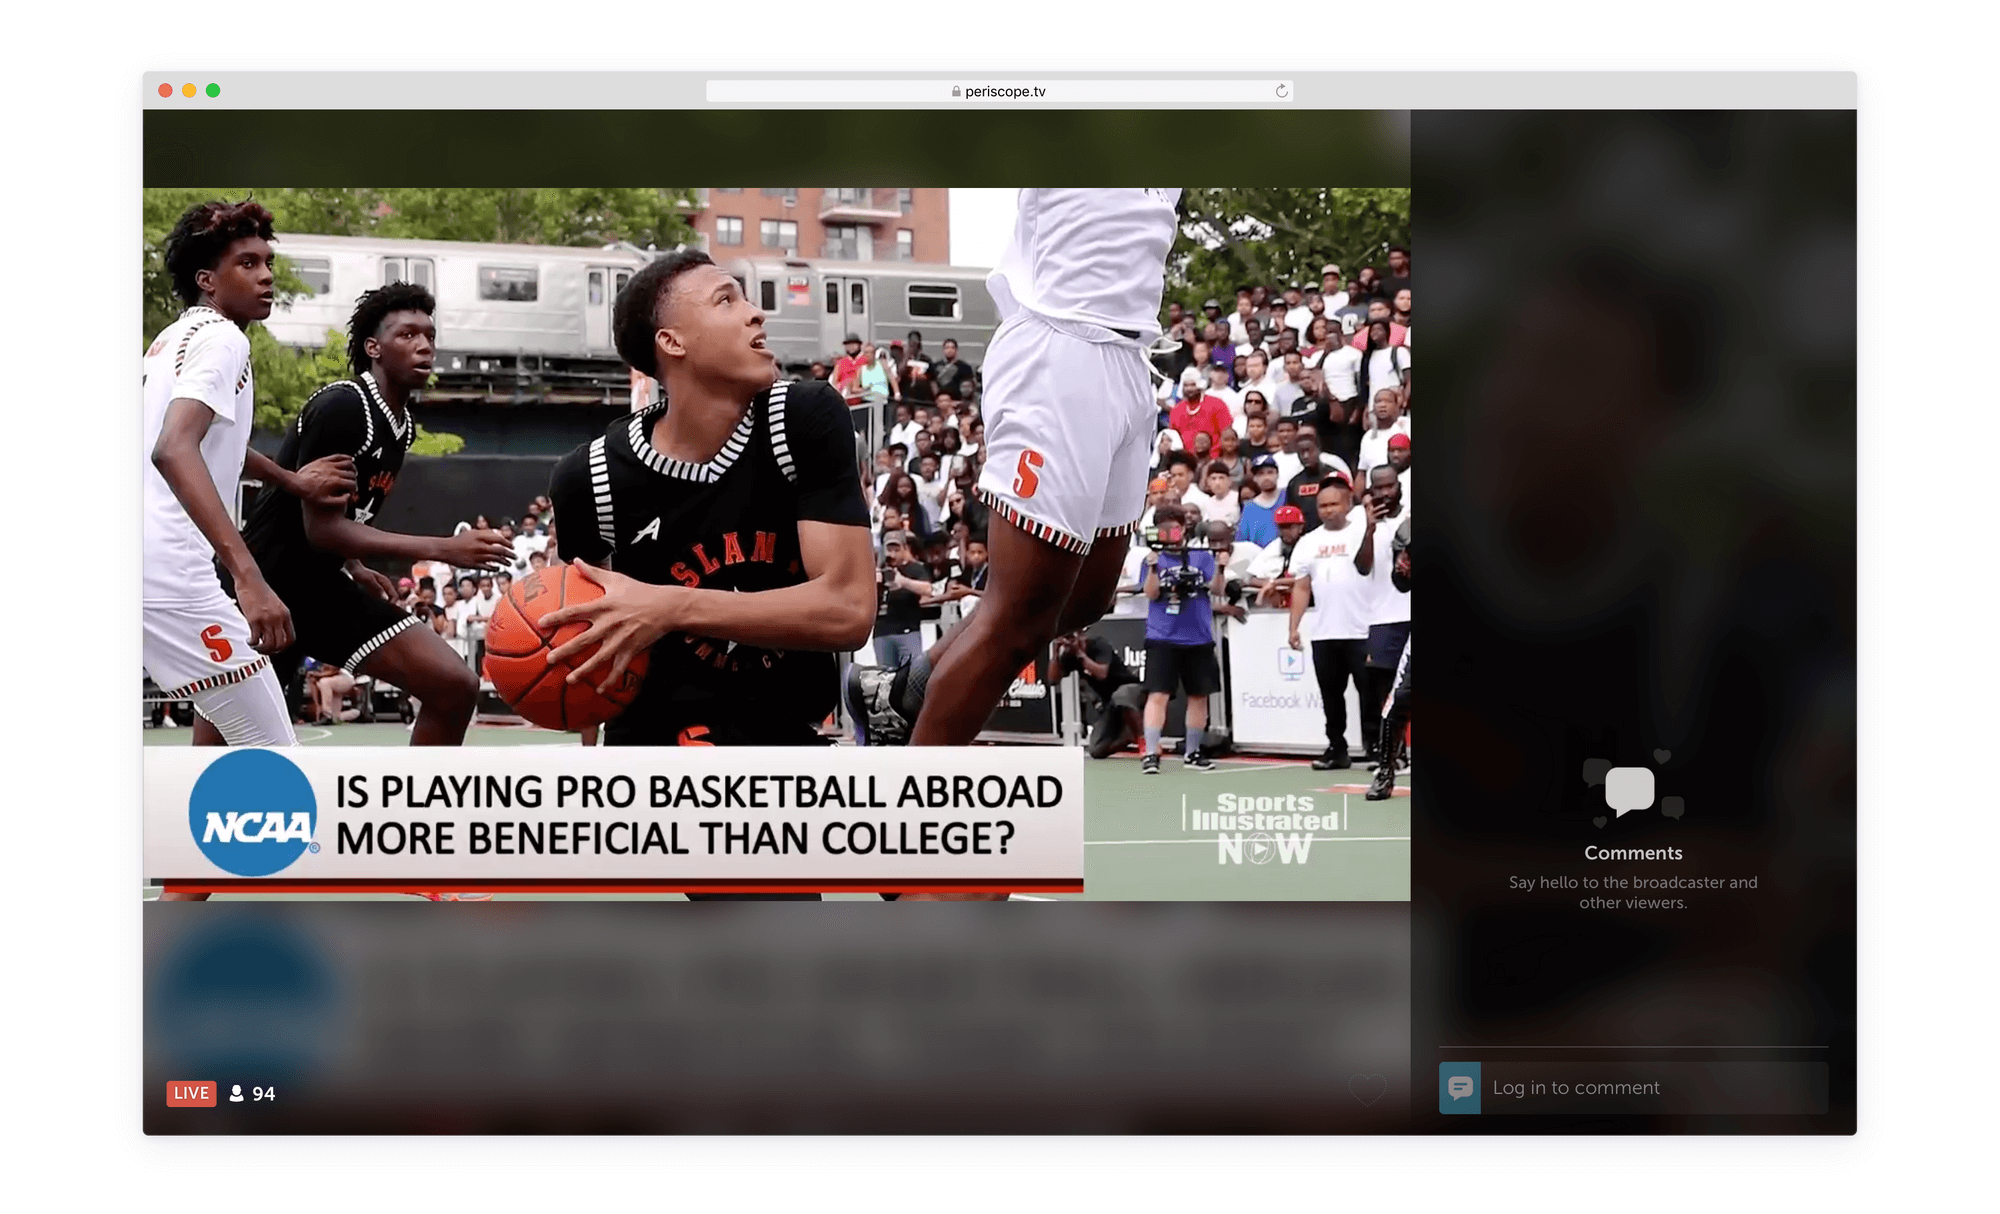This screenshot has width=2000, height=1214.
Task: Click the red LIVE badge
Action: click(191, 1093)
